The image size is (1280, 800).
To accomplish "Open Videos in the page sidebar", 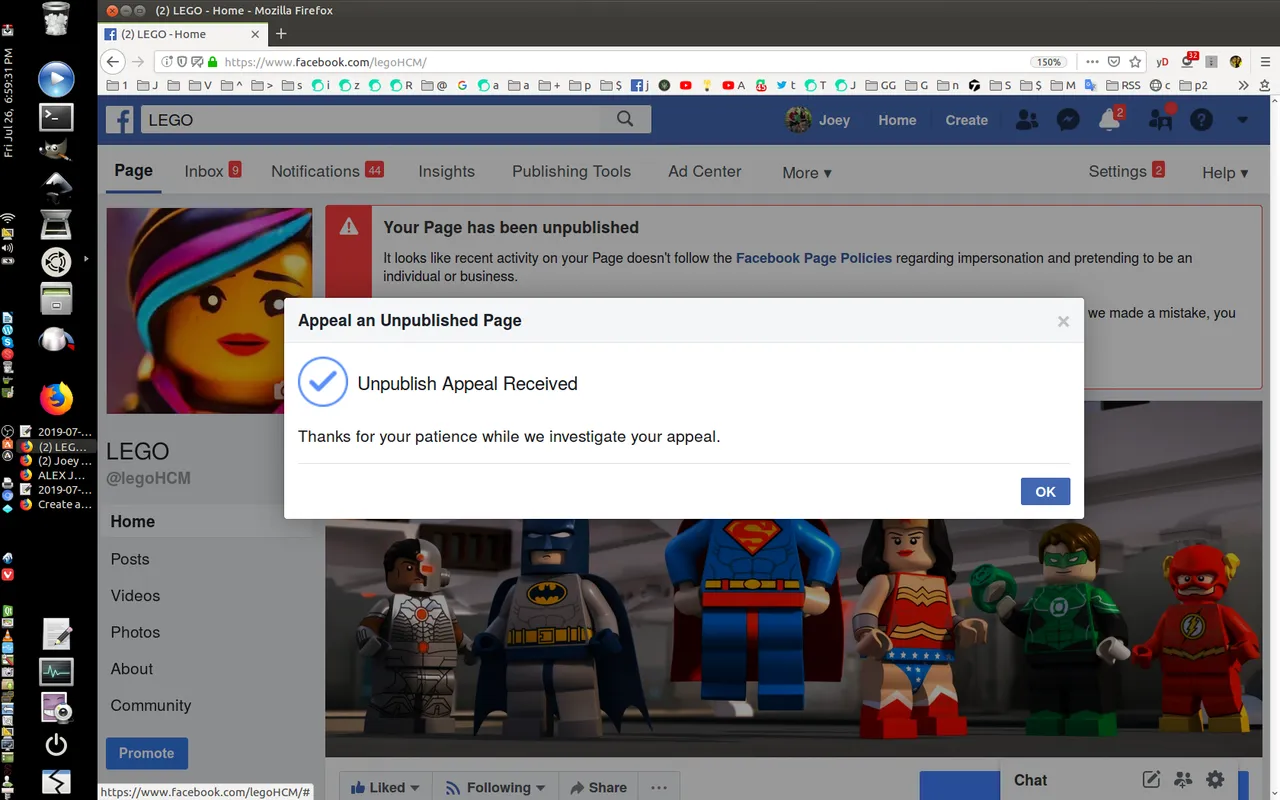I will pos(135,595).
